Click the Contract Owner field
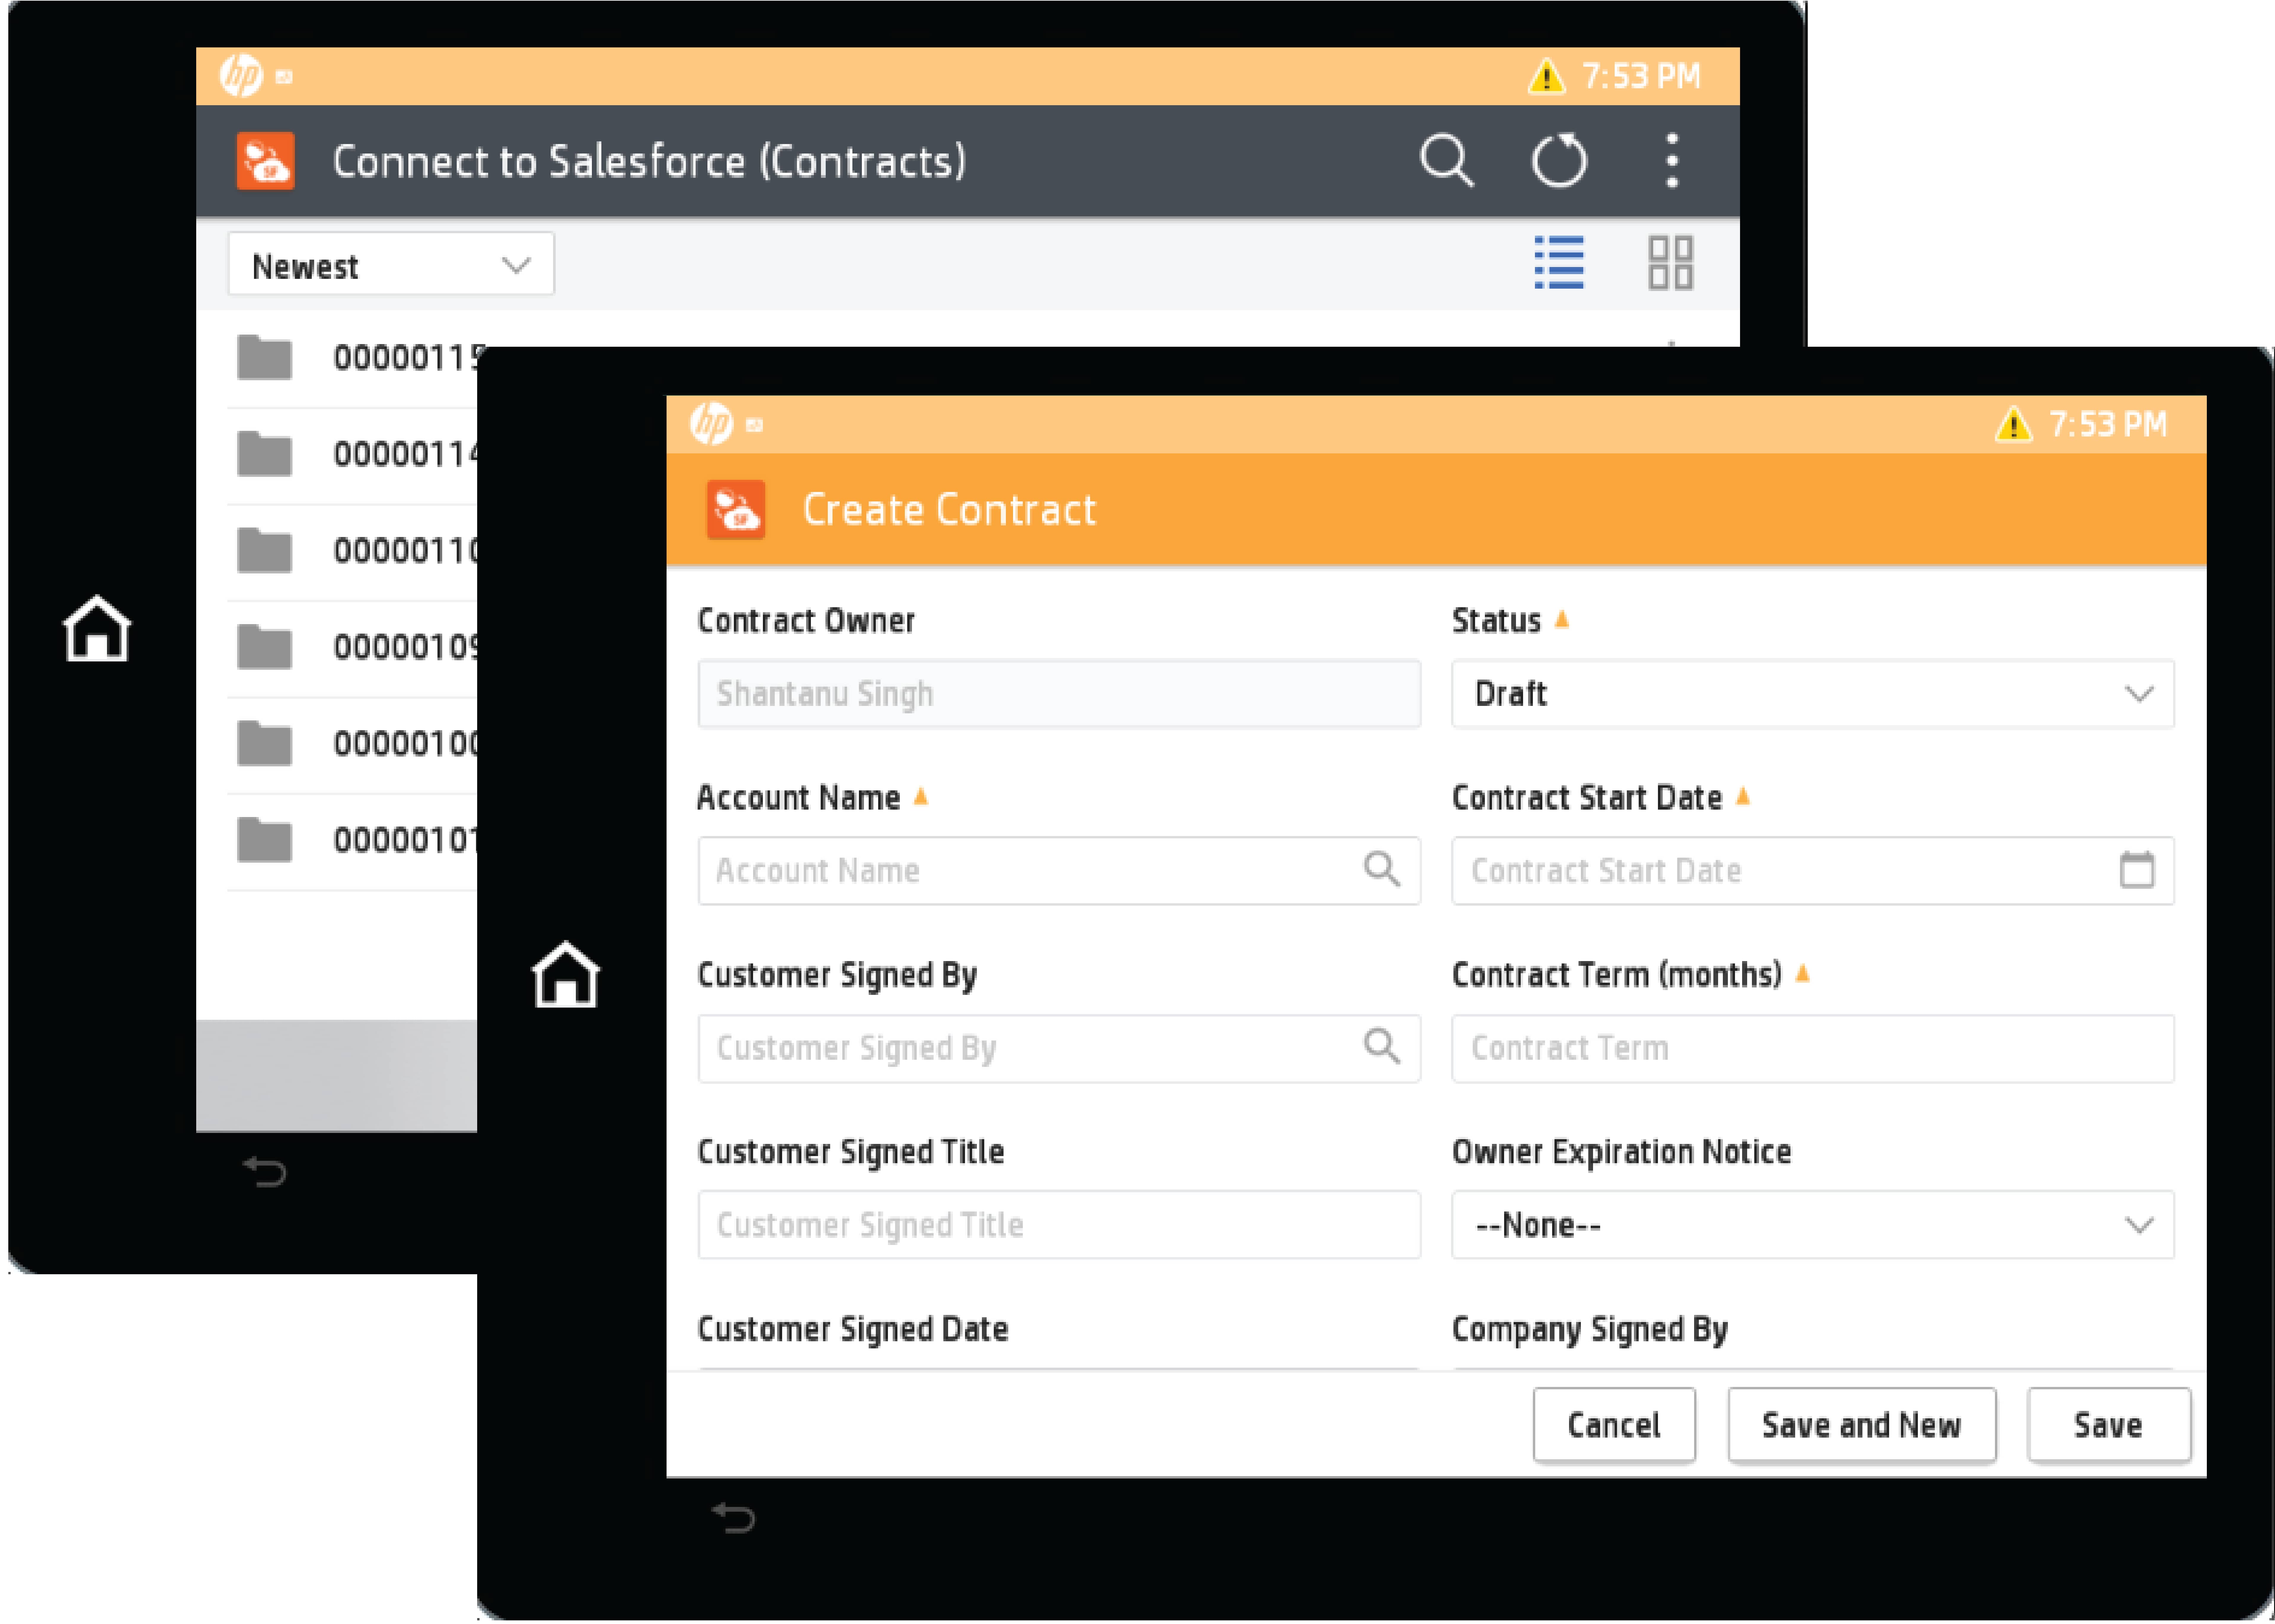Viewport: 2275px width, 1624px height. [1059, 694]
